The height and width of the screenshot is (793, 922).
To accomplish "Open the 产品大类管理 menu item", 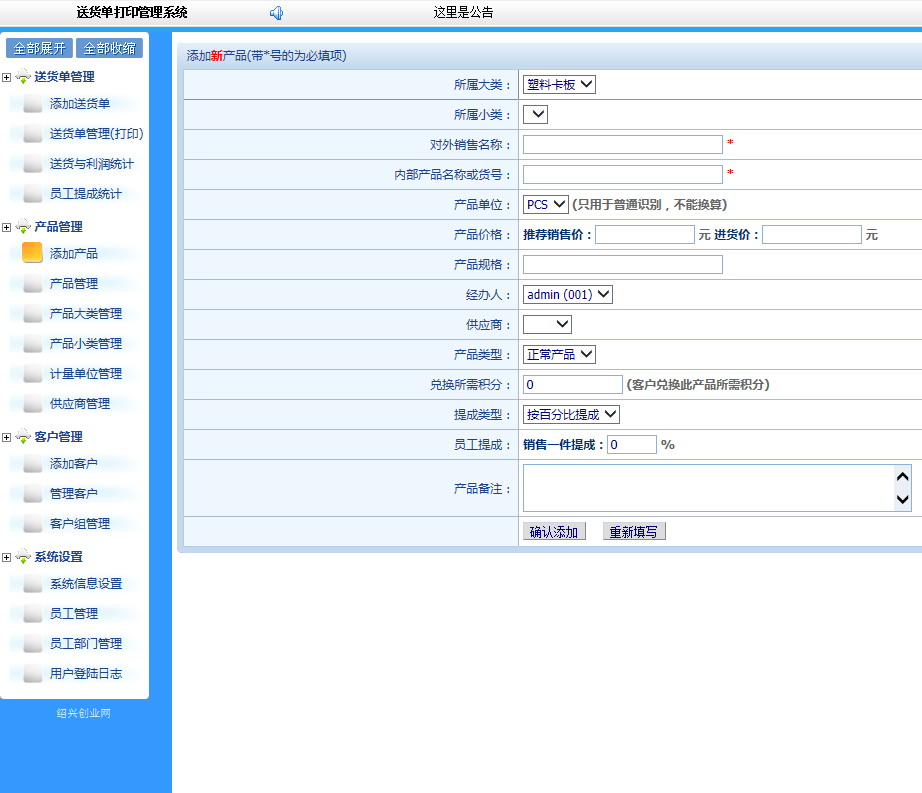I will 86,313.
